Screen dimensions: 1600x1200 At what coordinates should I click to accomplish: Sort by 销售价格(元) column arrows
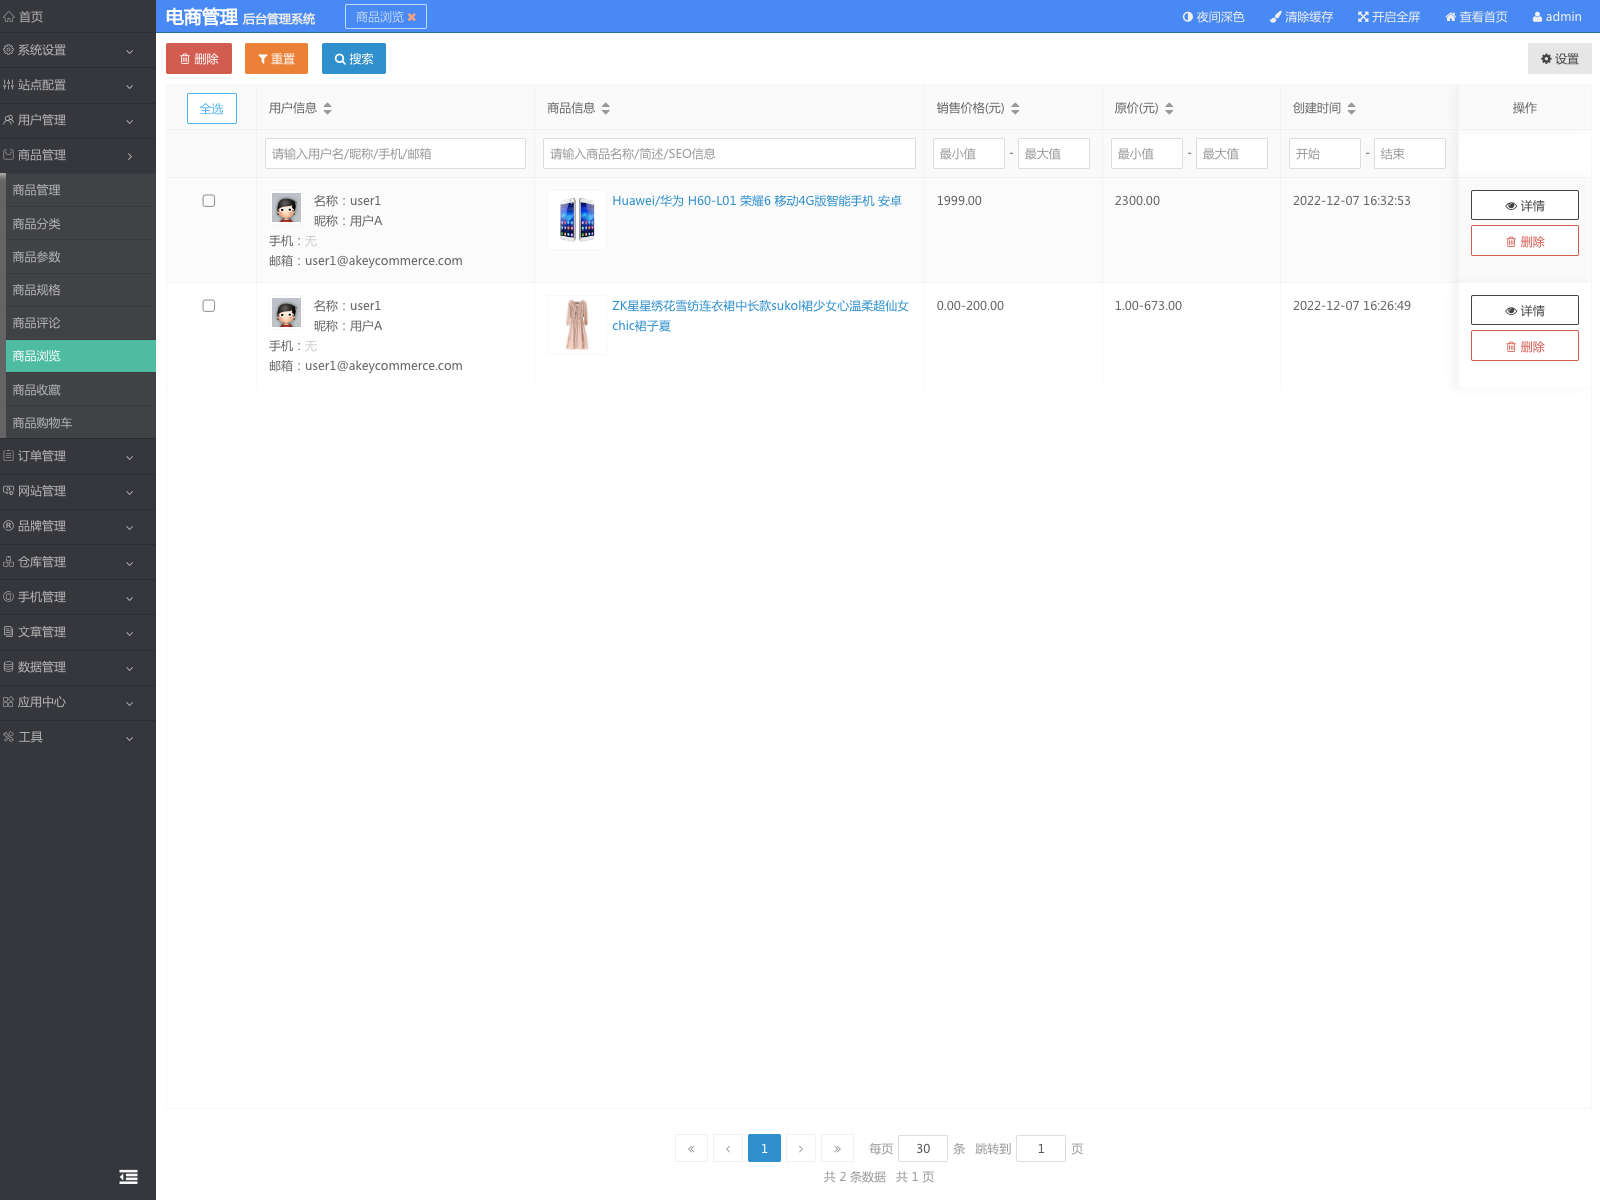point(1015,108)
